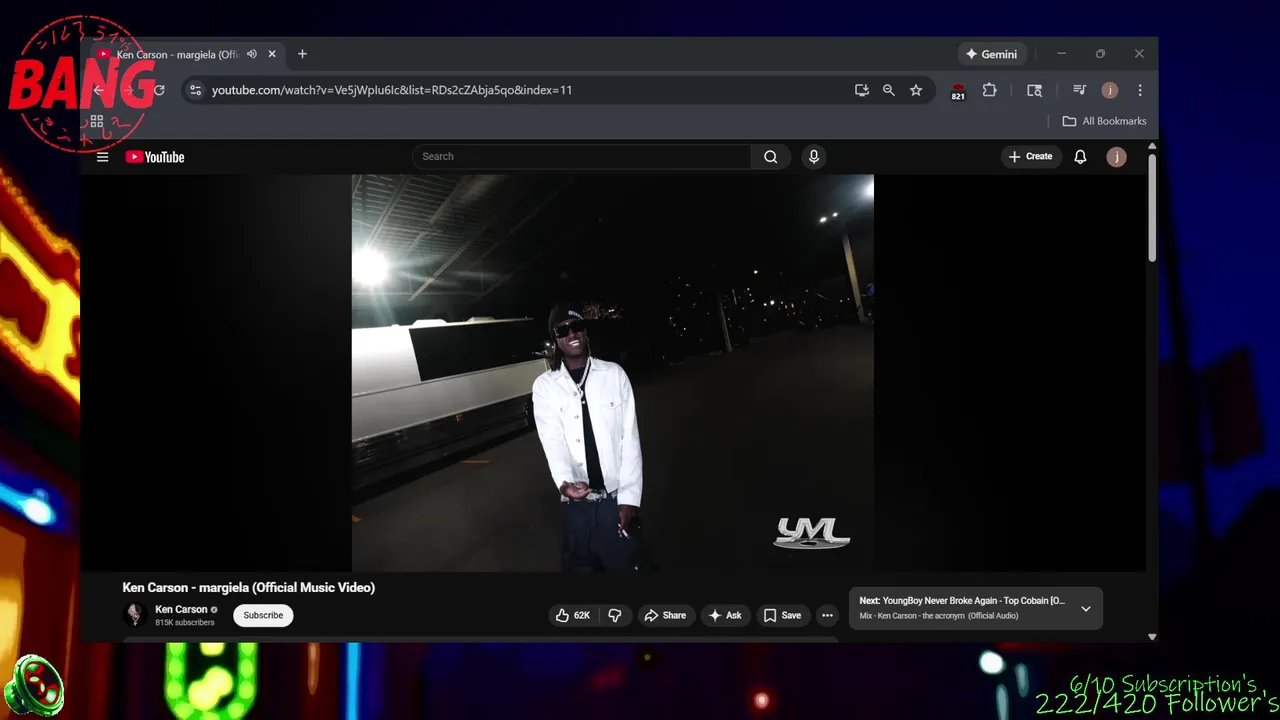Reload the page
Image resolution: width=1280 pixels, height=720 pixels.
point(158,90)
